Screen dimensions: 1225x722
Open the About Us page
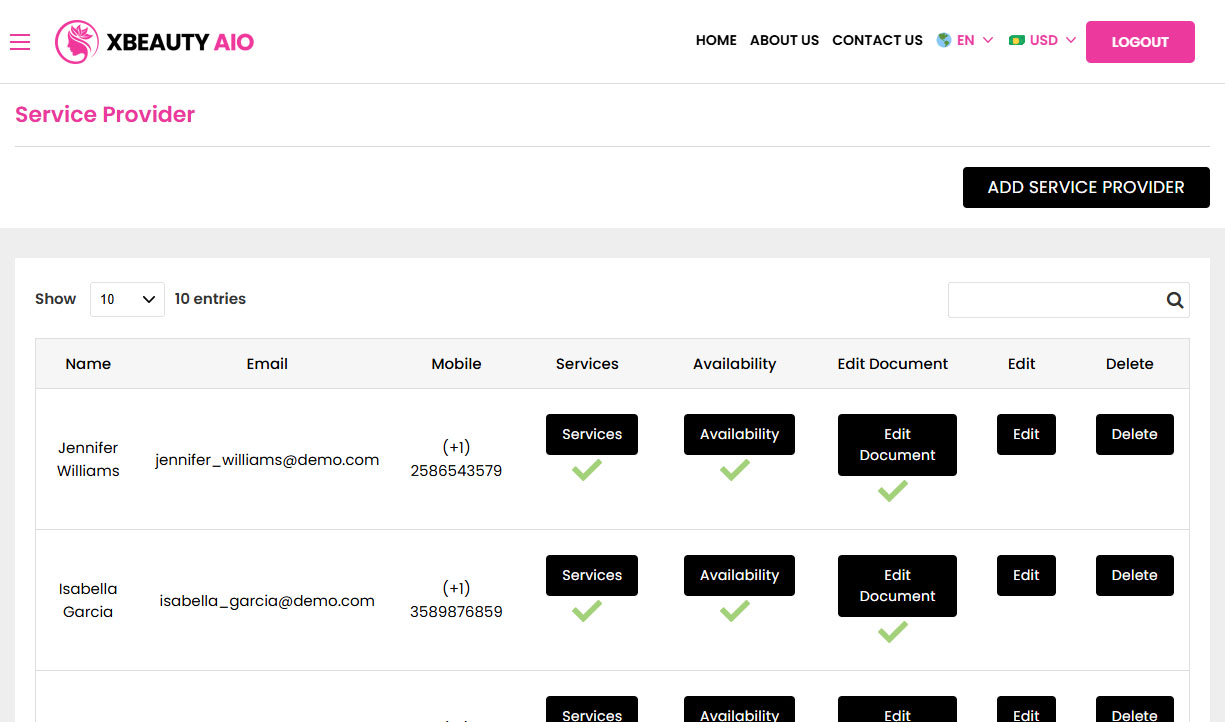[784, 40]
